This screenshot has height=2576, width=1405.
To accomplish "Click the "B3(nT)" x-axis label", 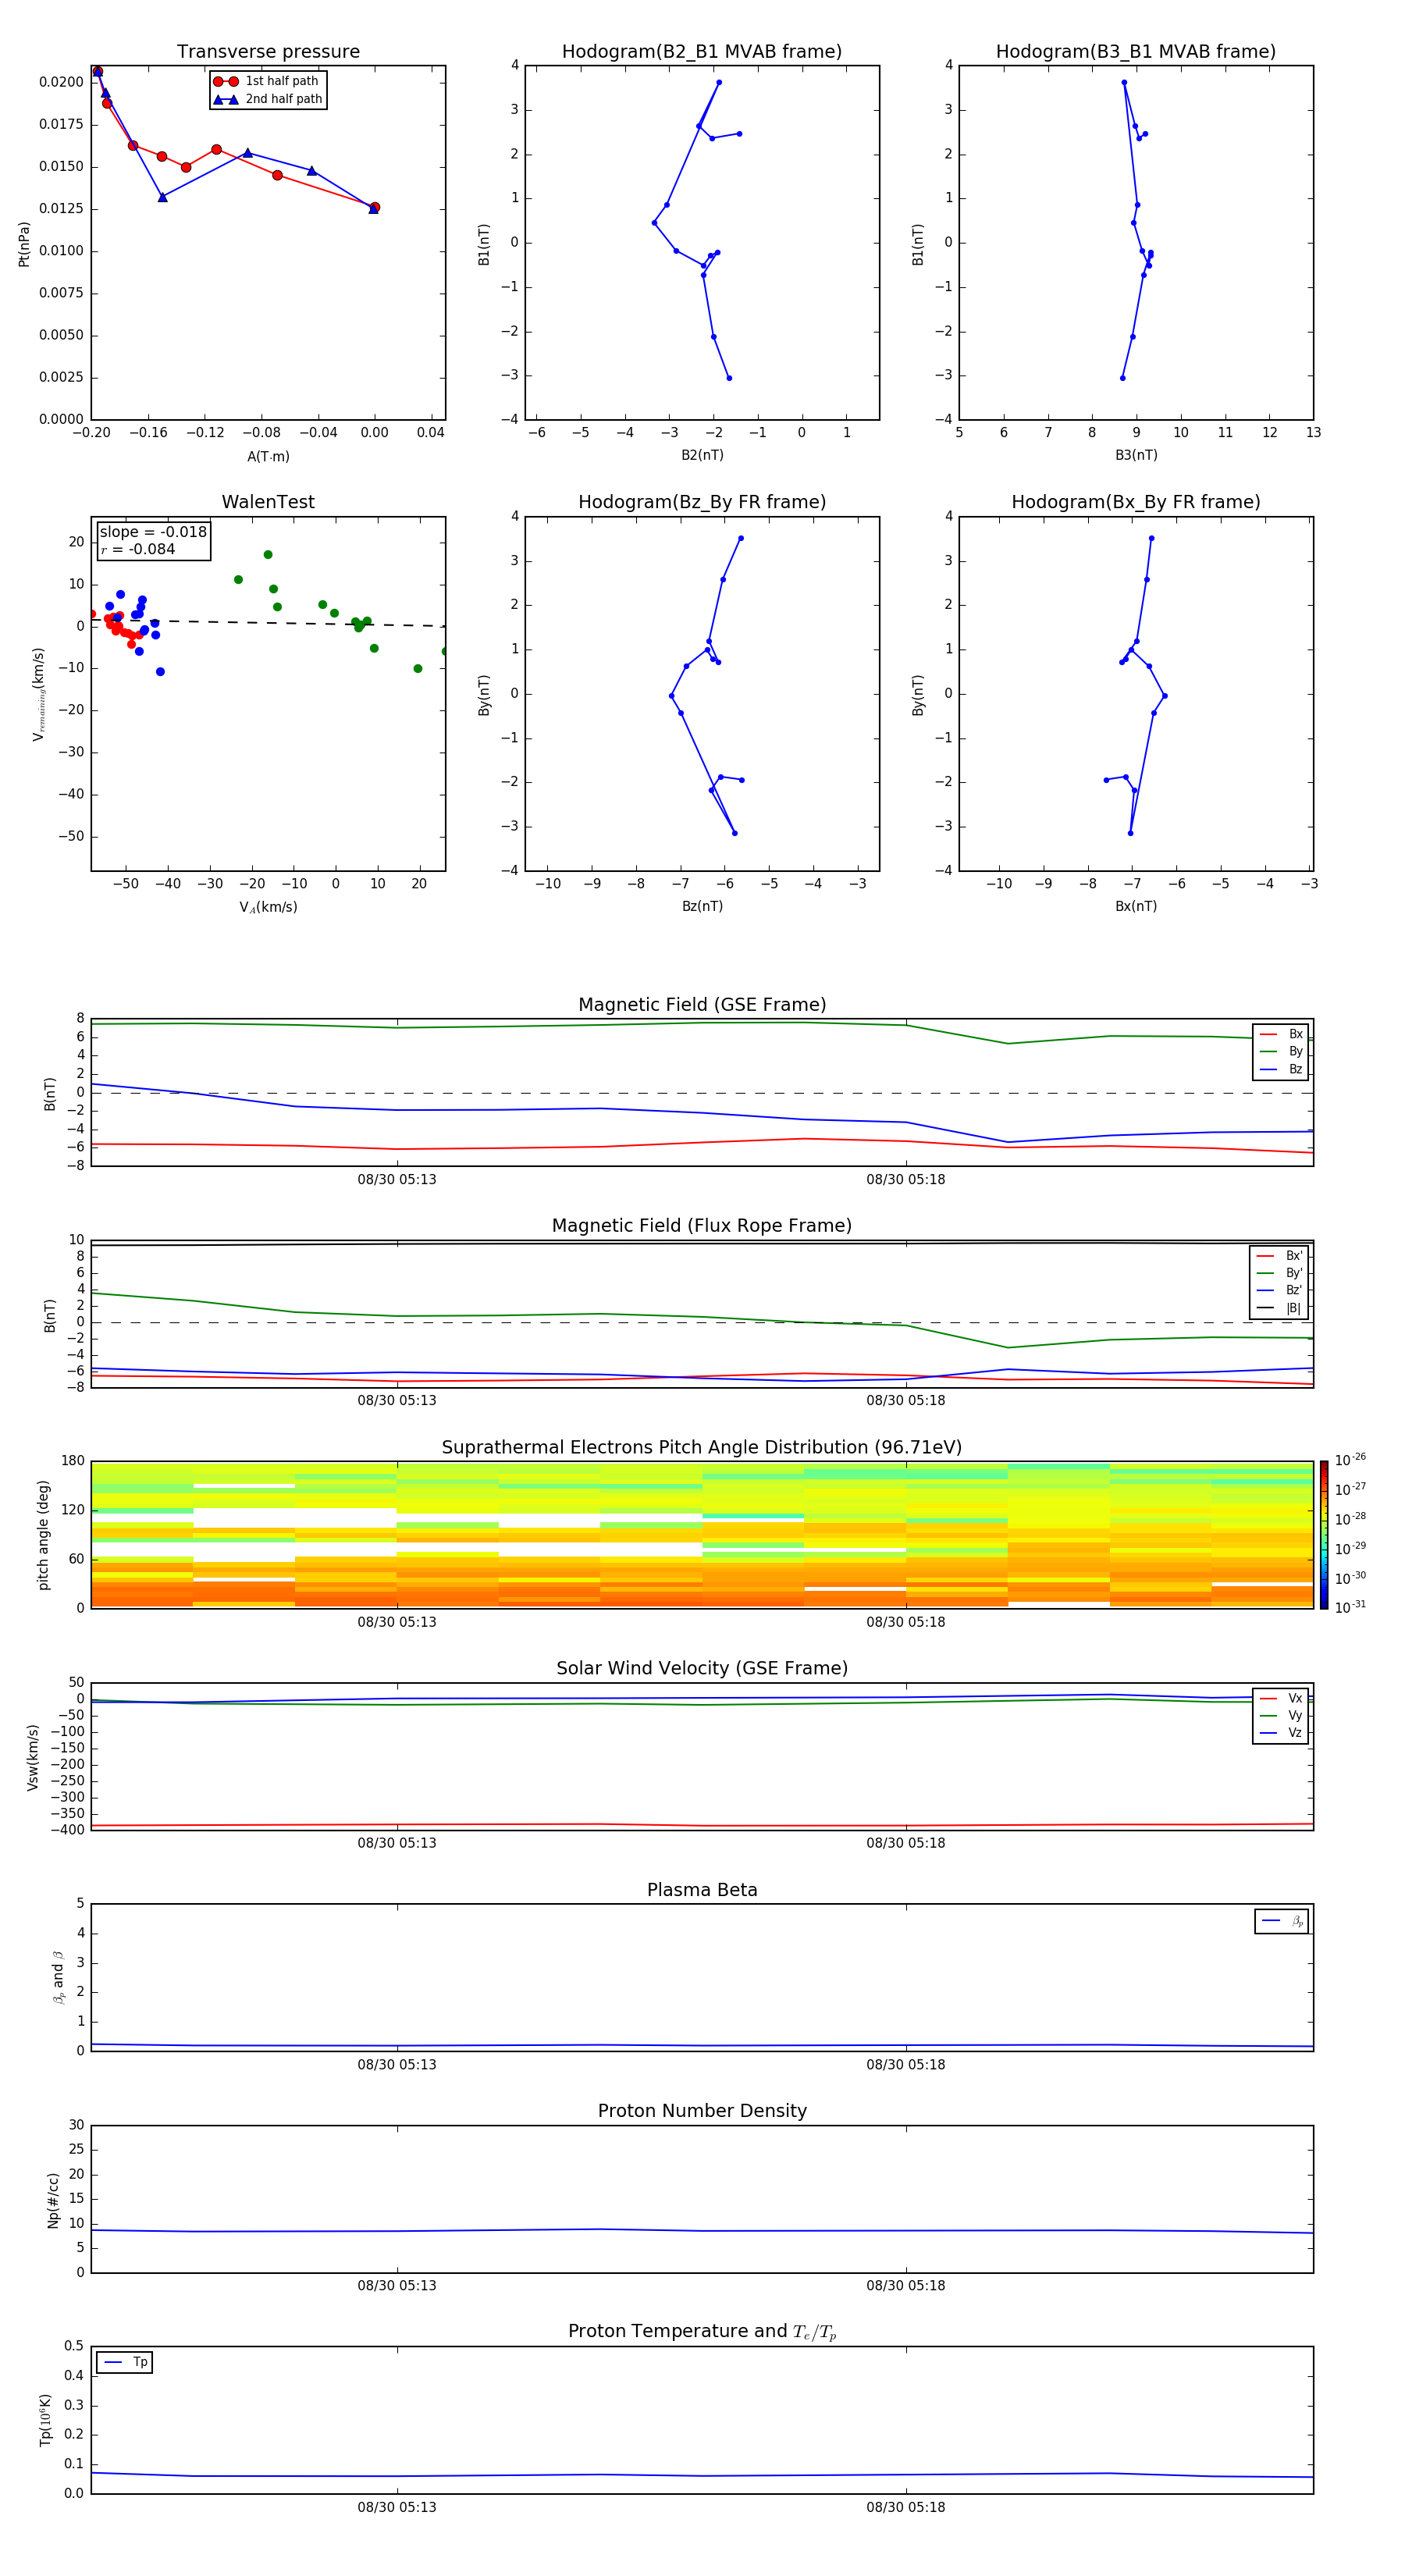I will point(1136,455).
